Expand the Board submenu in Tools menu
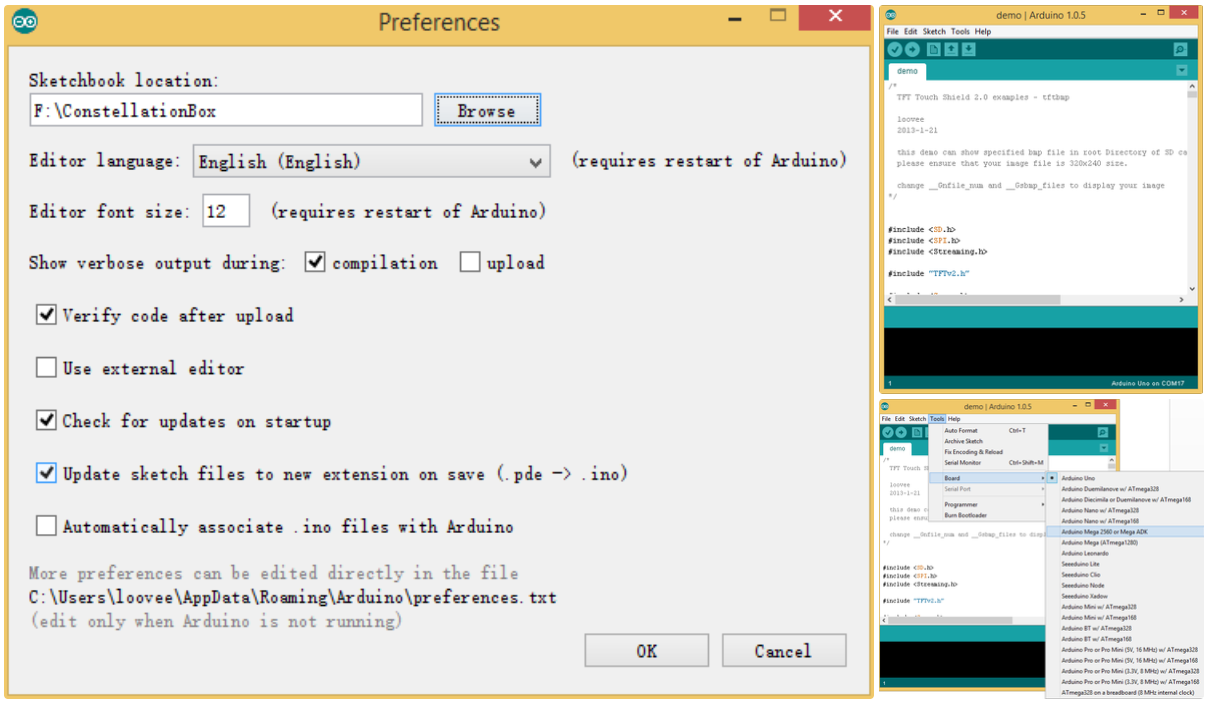Viewport: 1210px width, 703px height. click(x=988, y=478)
